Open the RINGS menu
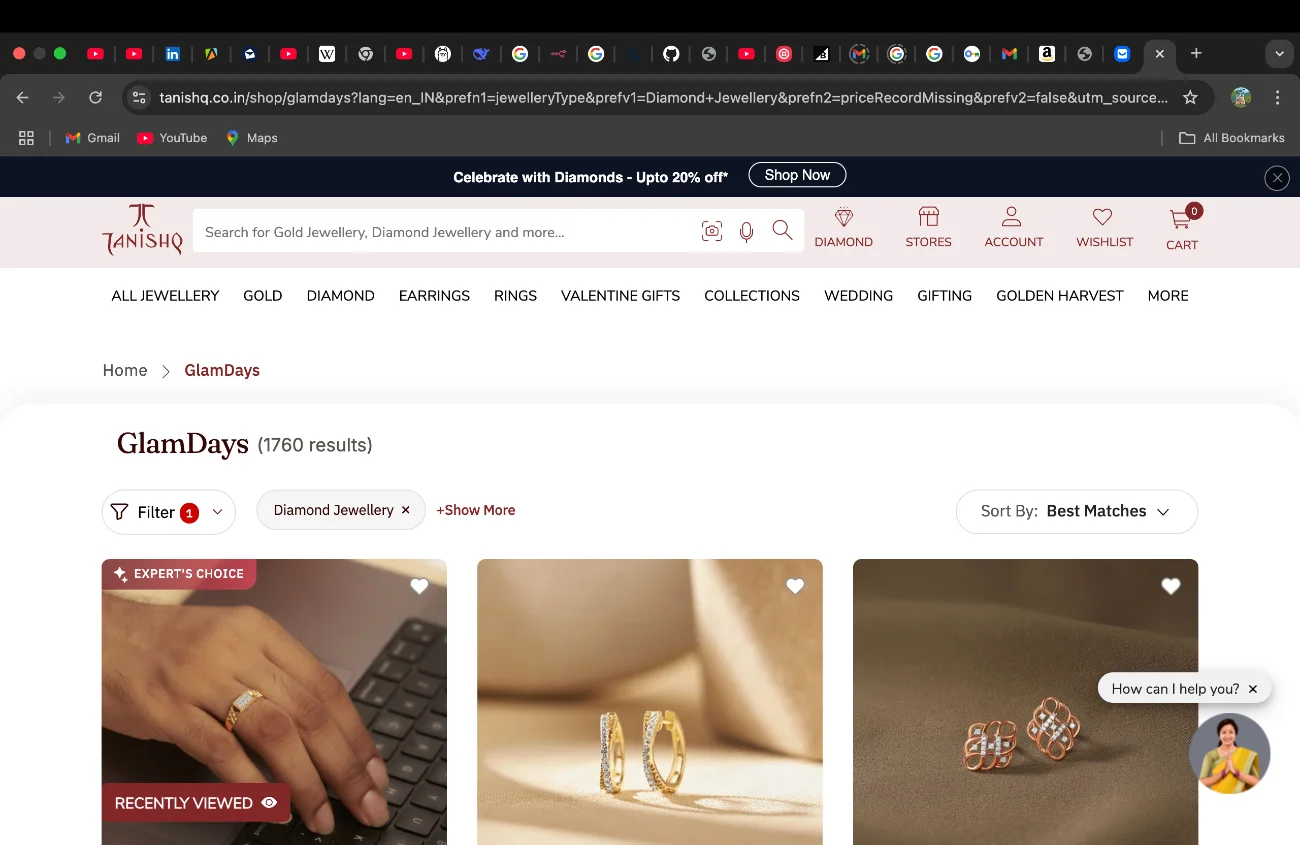This screenshot has width=1300, height=845. [x=515, y=296]
